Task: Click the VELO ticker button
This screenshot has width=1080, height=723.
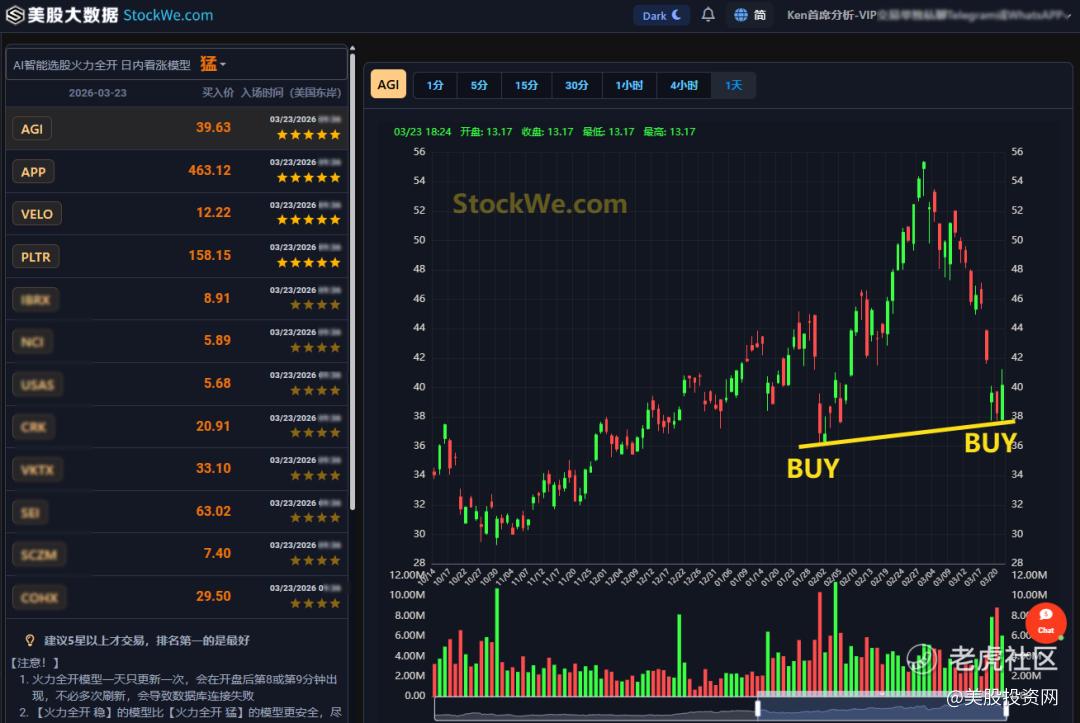Action: [x=37, y=214]
